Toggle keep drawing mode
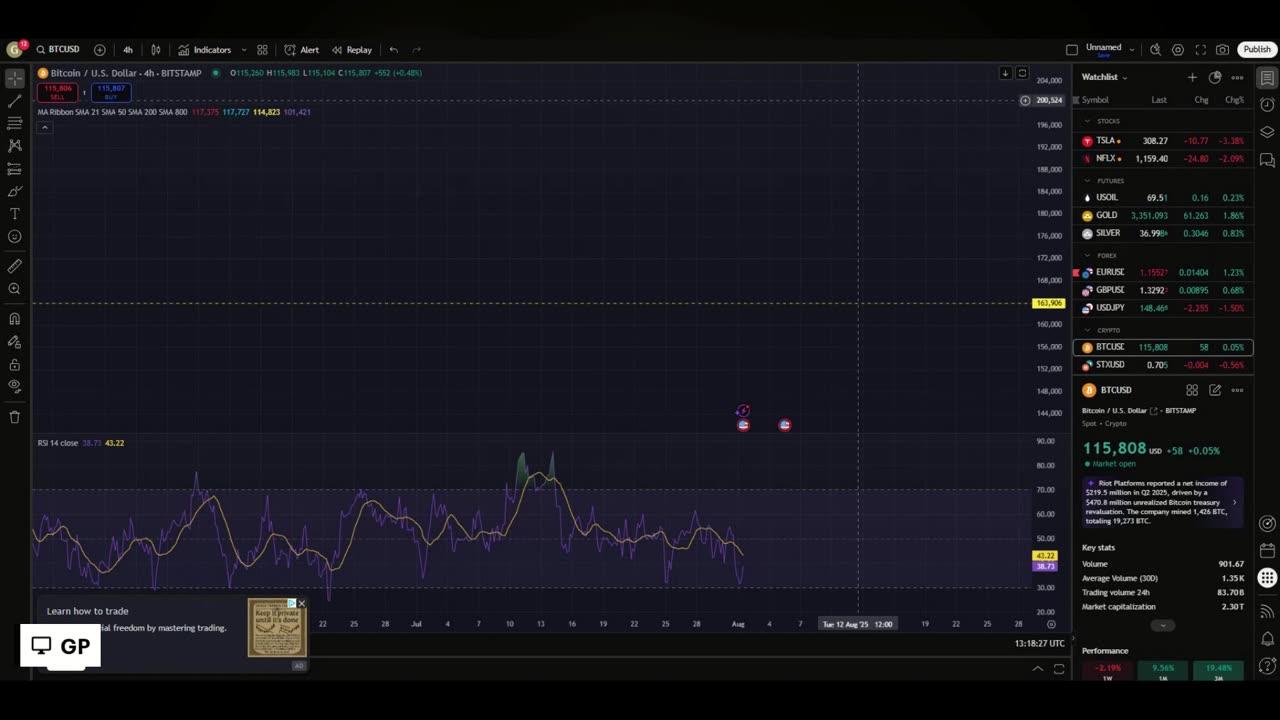Screen dimensions: 1280x720 click(x=15, y=342)
